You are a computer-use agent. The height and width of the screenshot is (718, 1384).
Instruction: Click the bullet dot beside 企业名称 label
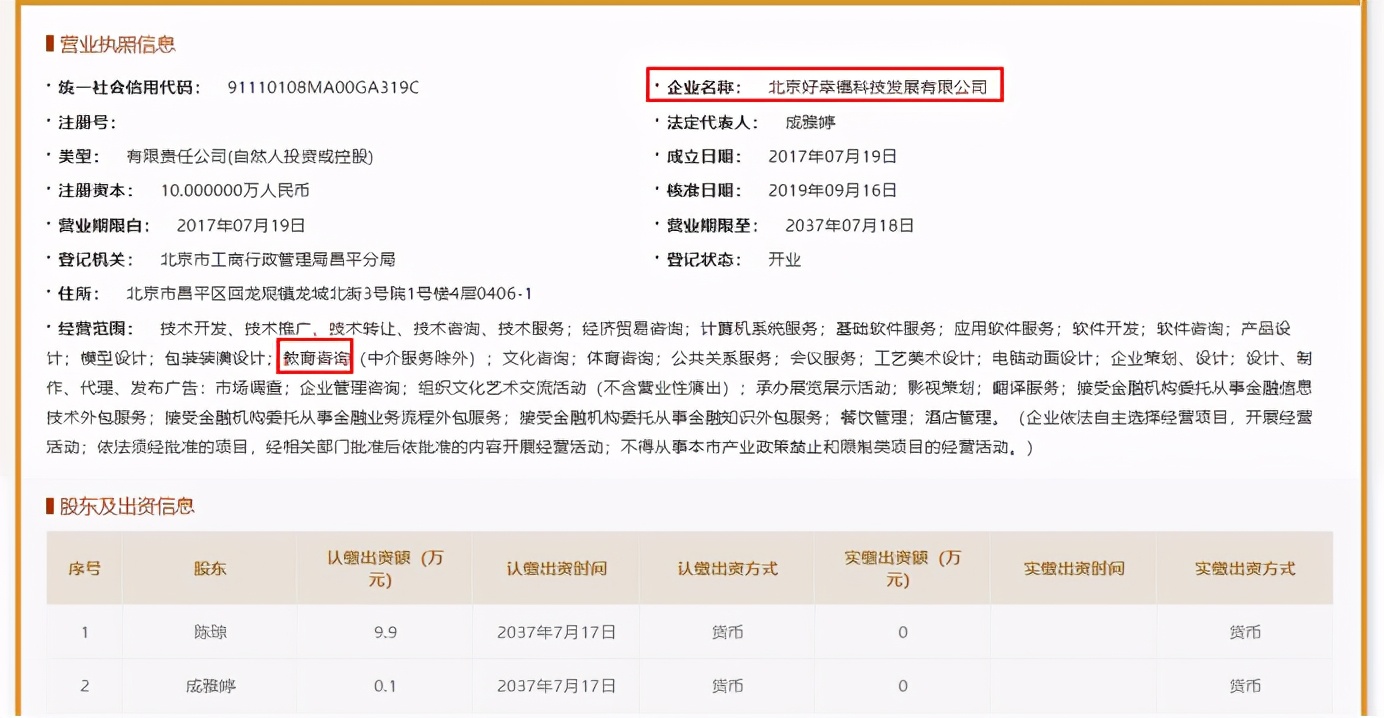(x=659, y=87)
